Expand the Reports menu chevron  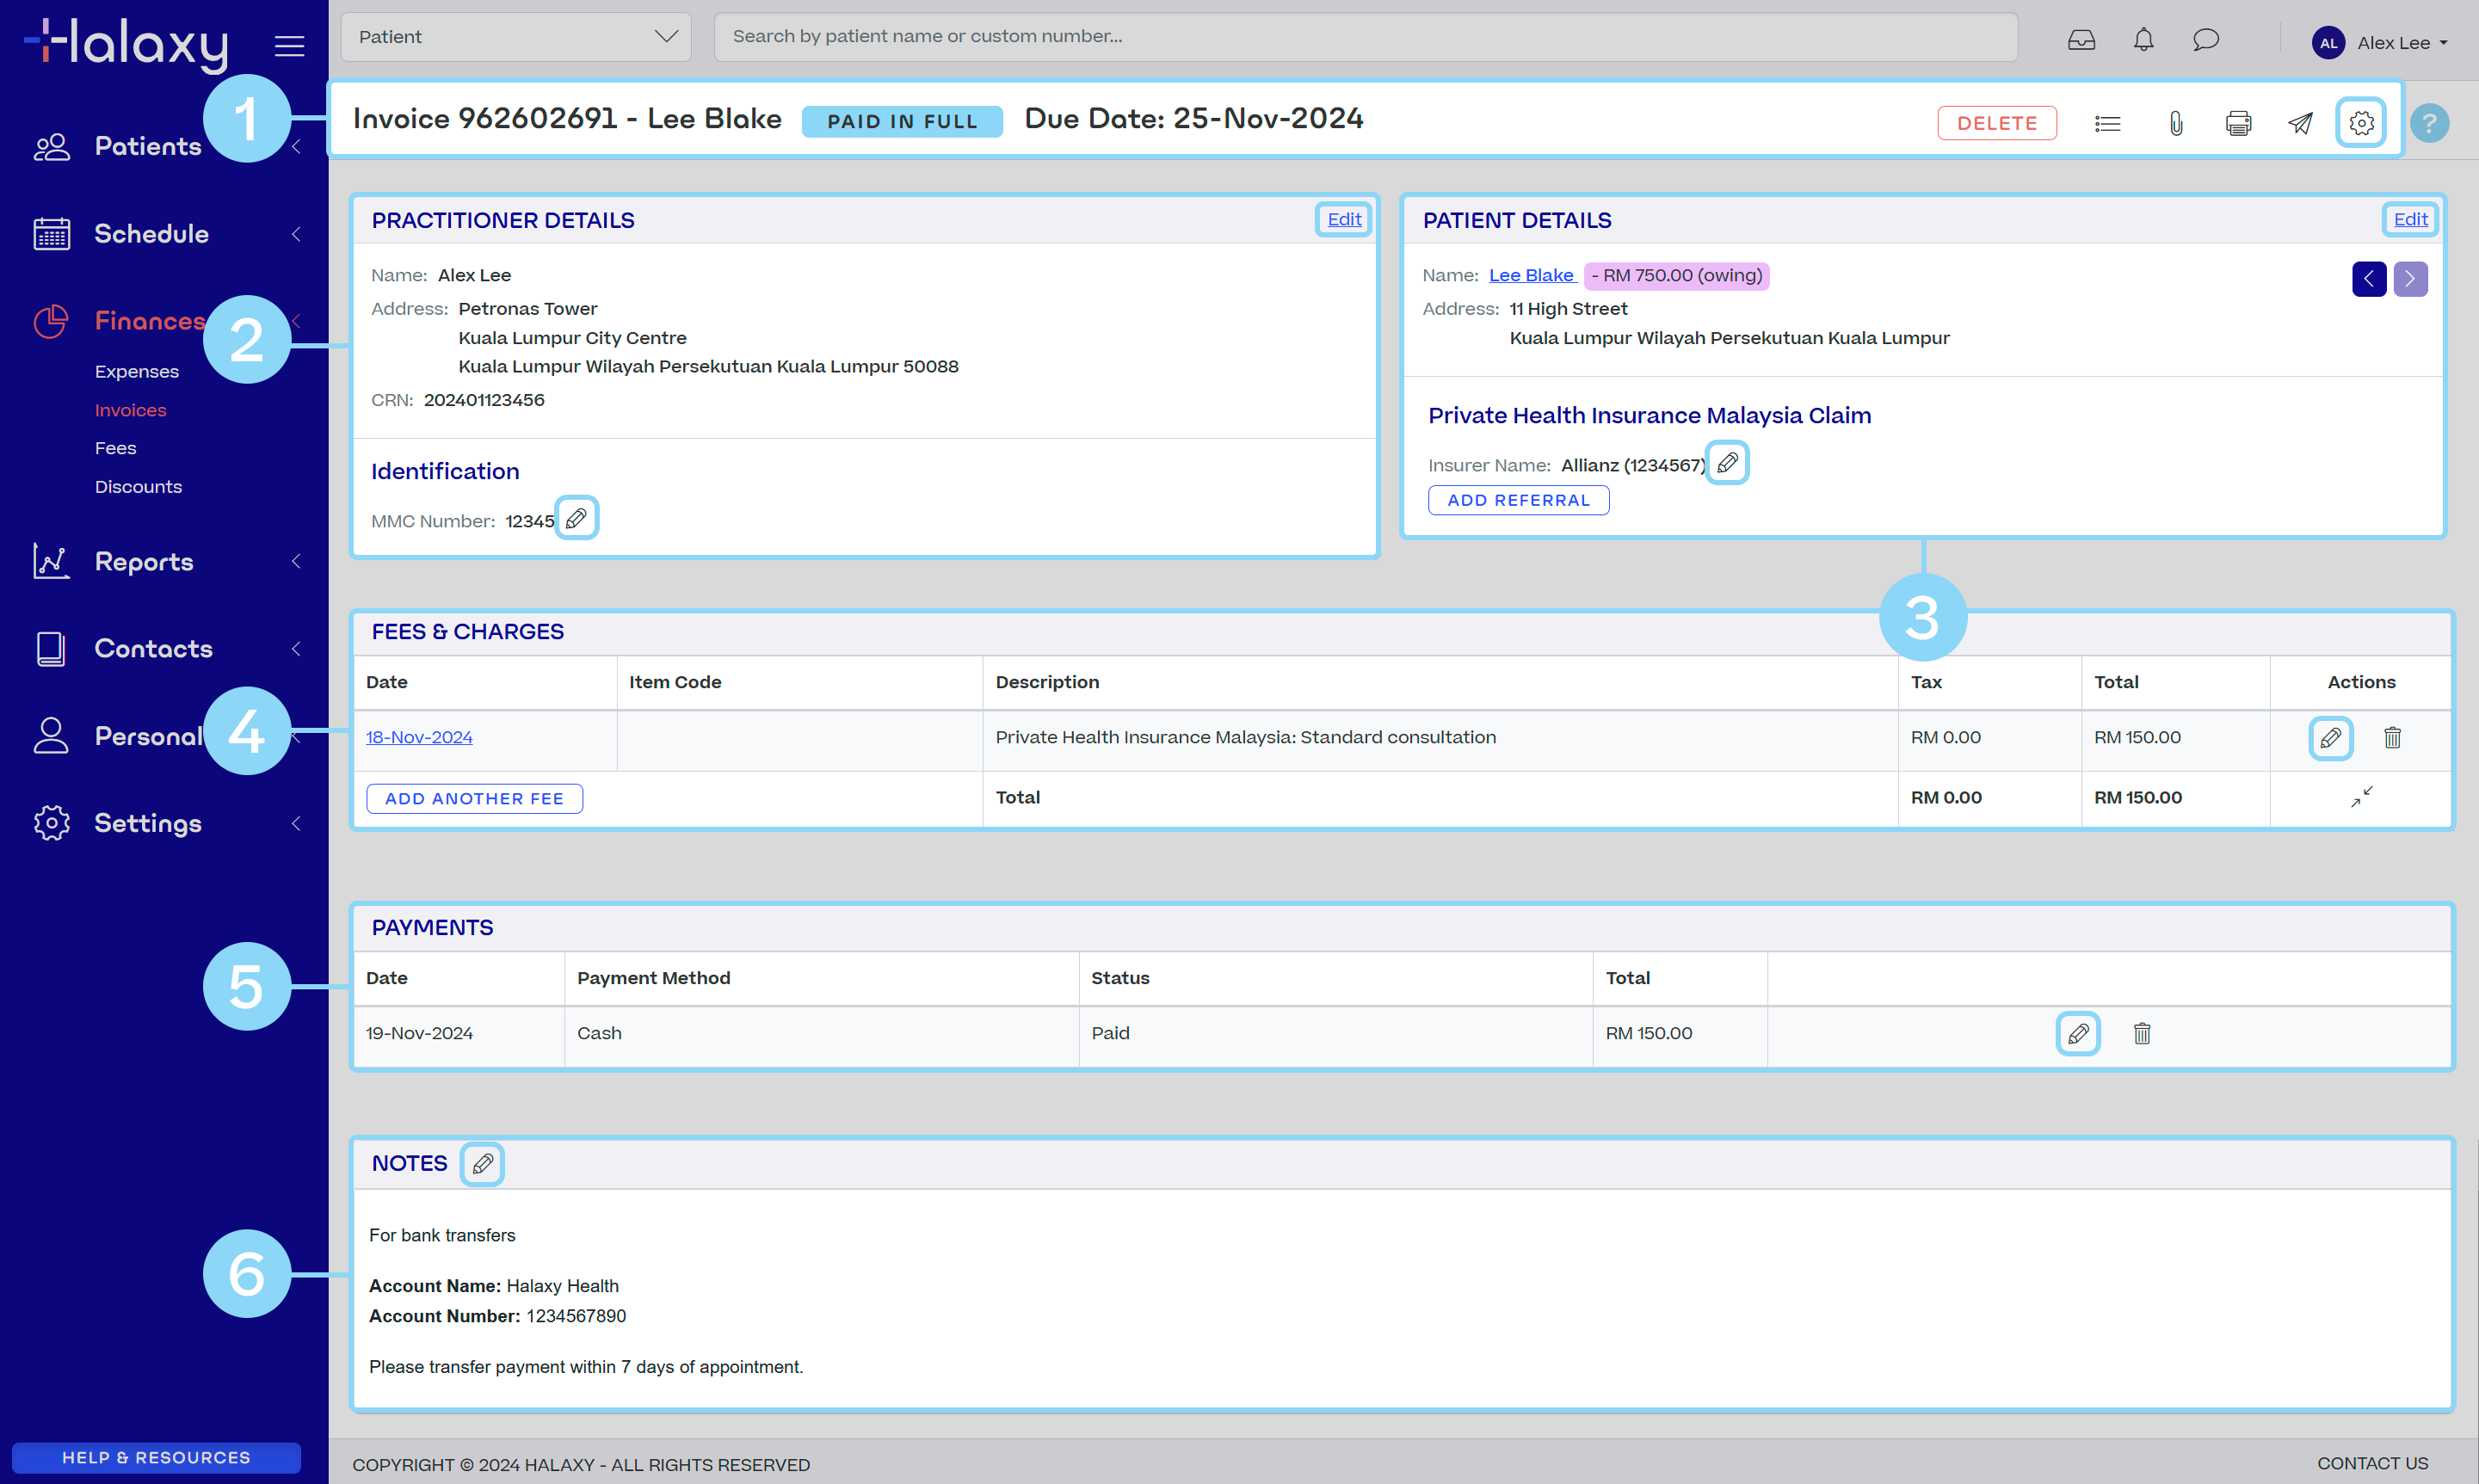click(x=296, y=562)
